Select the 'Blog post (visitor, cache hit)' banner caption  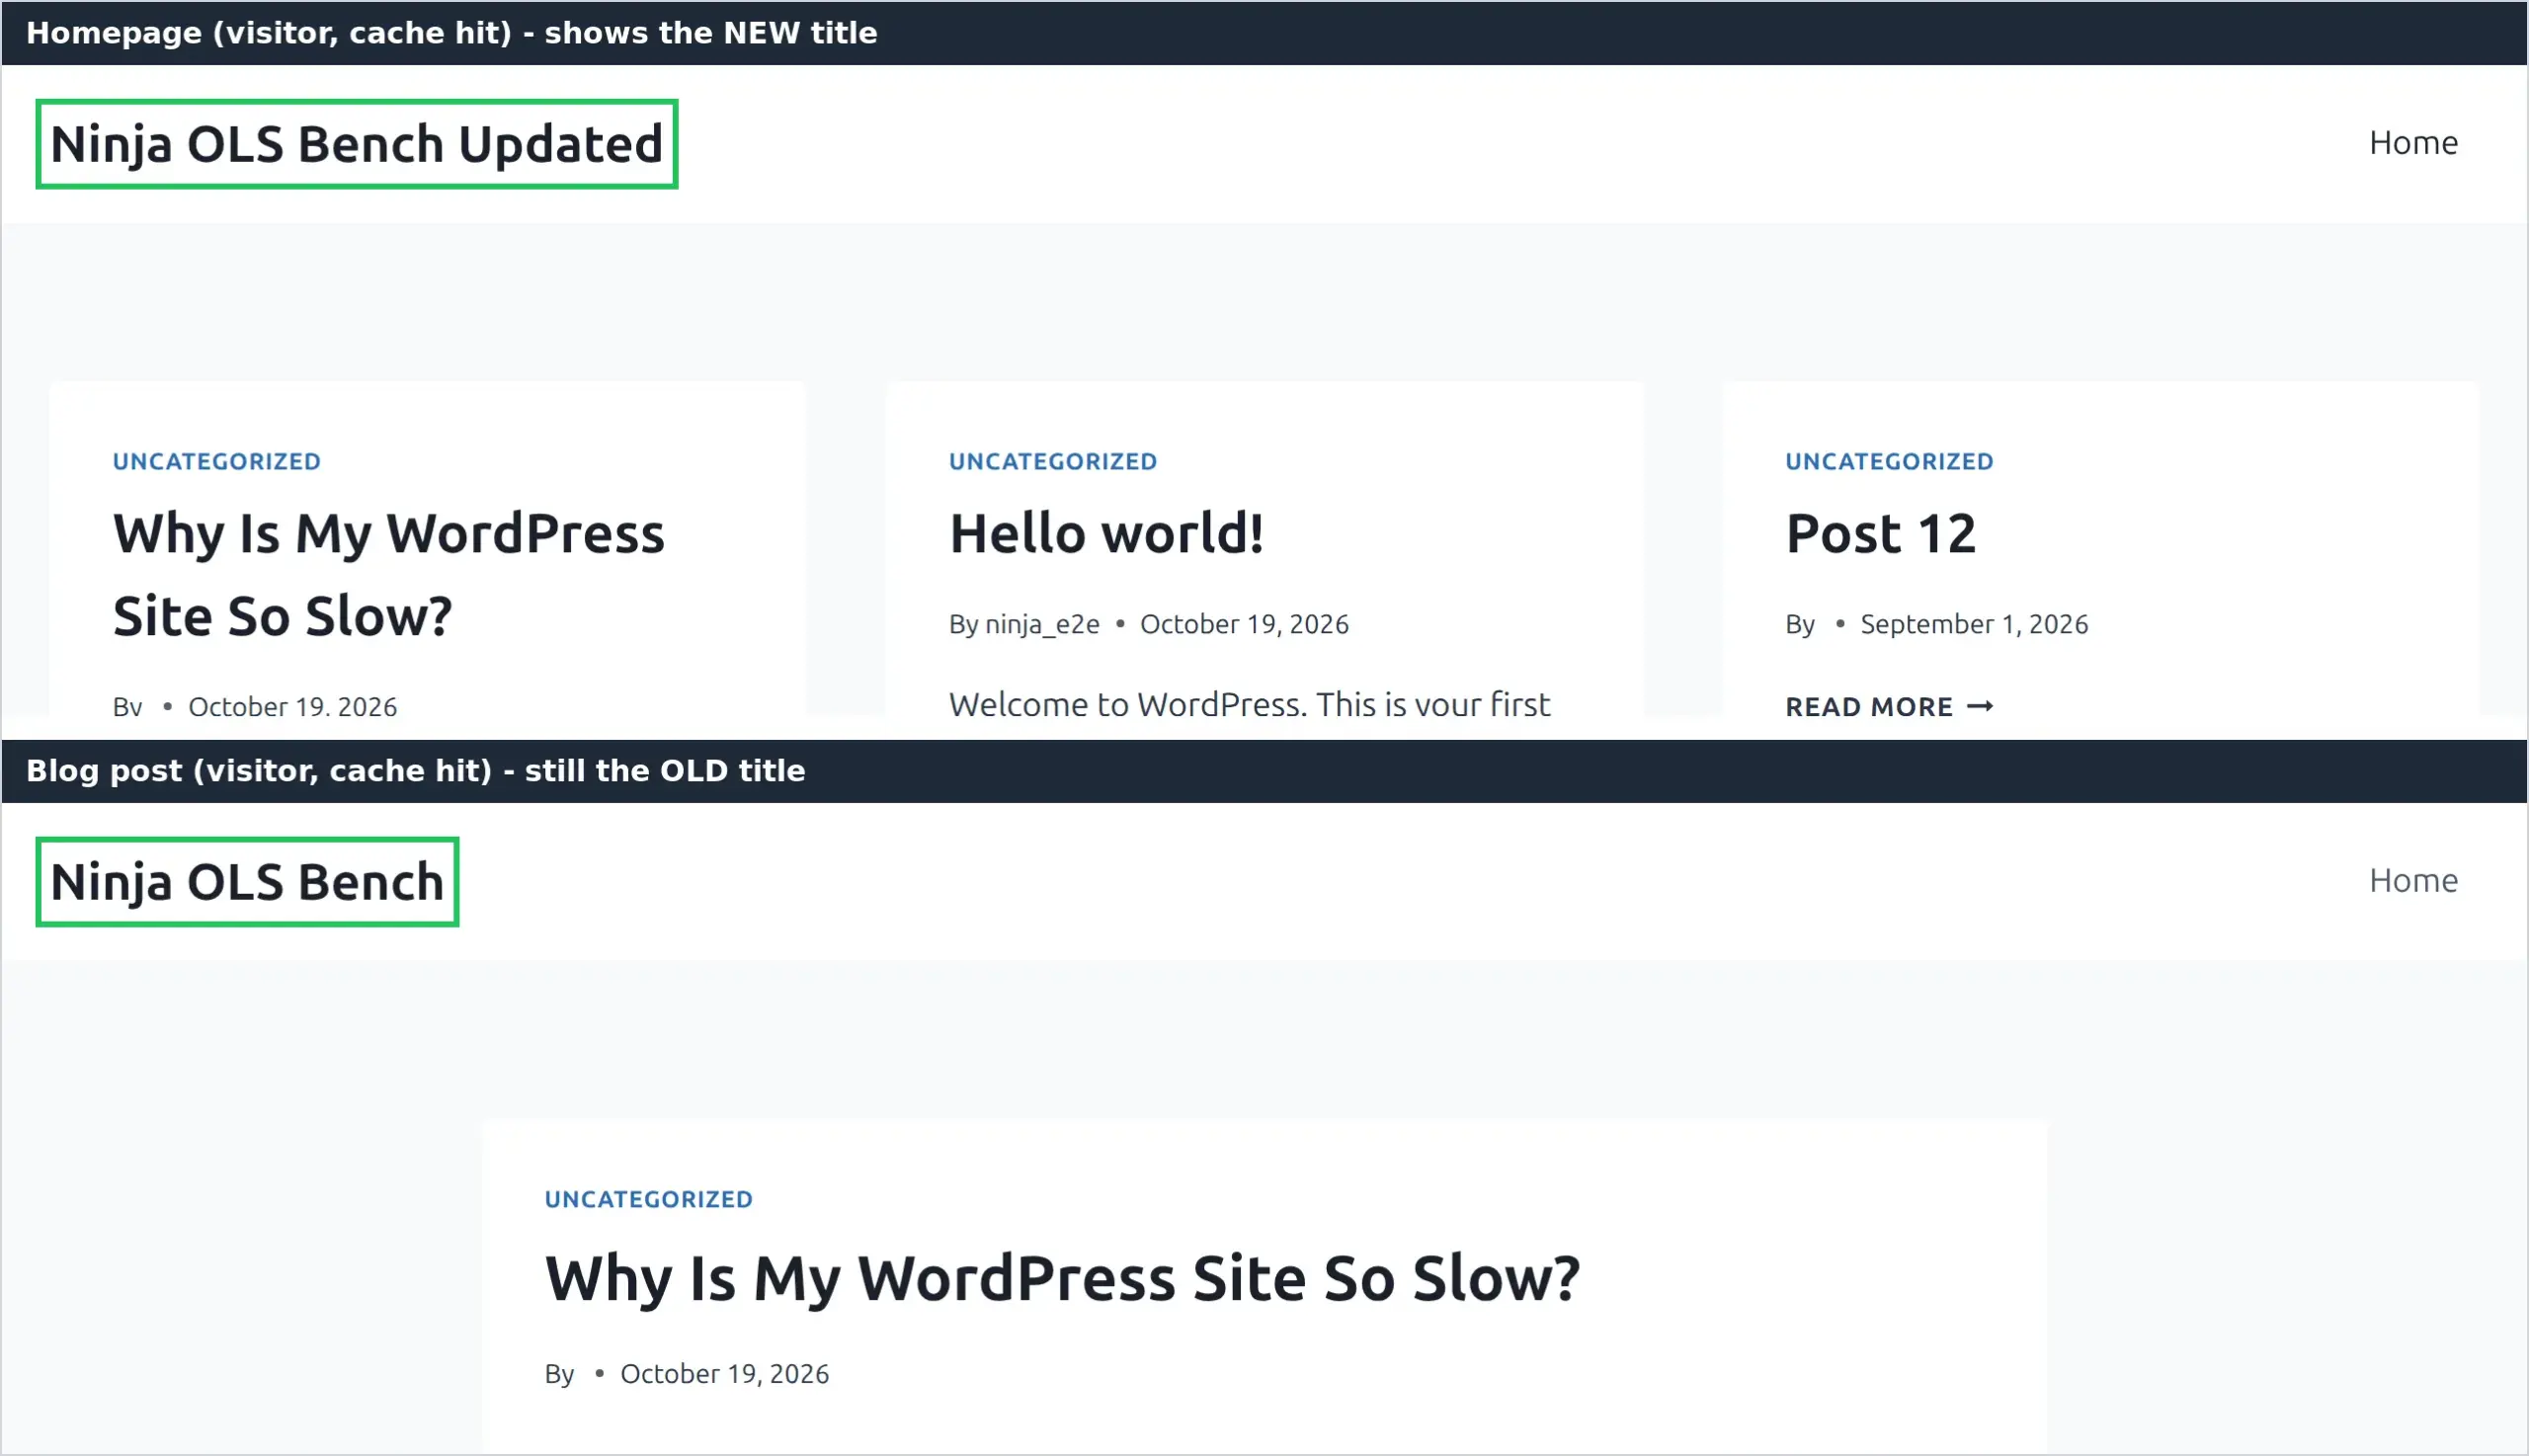click(416, 771)
